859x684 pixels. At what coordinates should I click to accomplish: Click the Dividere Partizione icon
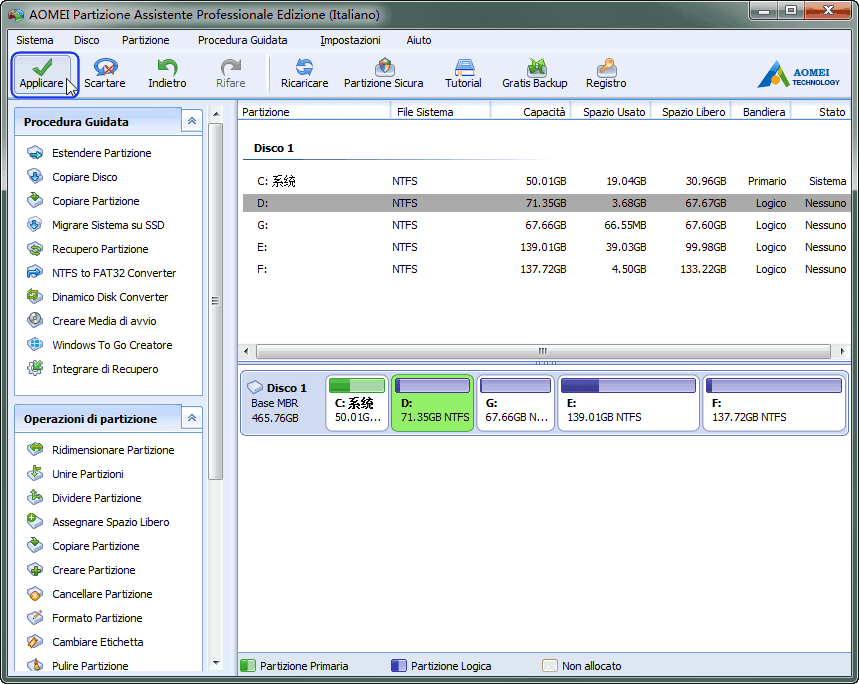pos(35,498)
